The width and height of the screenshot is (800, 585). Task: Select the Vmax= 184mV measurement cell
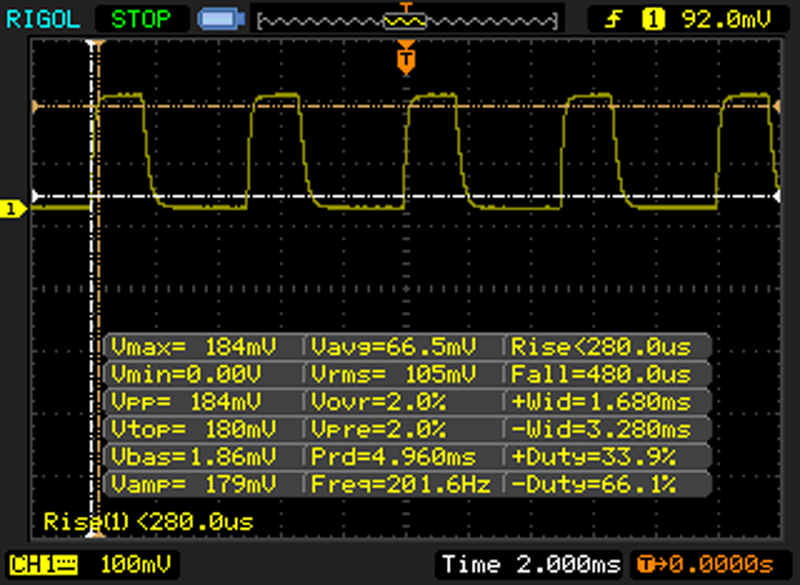point(203,347)
